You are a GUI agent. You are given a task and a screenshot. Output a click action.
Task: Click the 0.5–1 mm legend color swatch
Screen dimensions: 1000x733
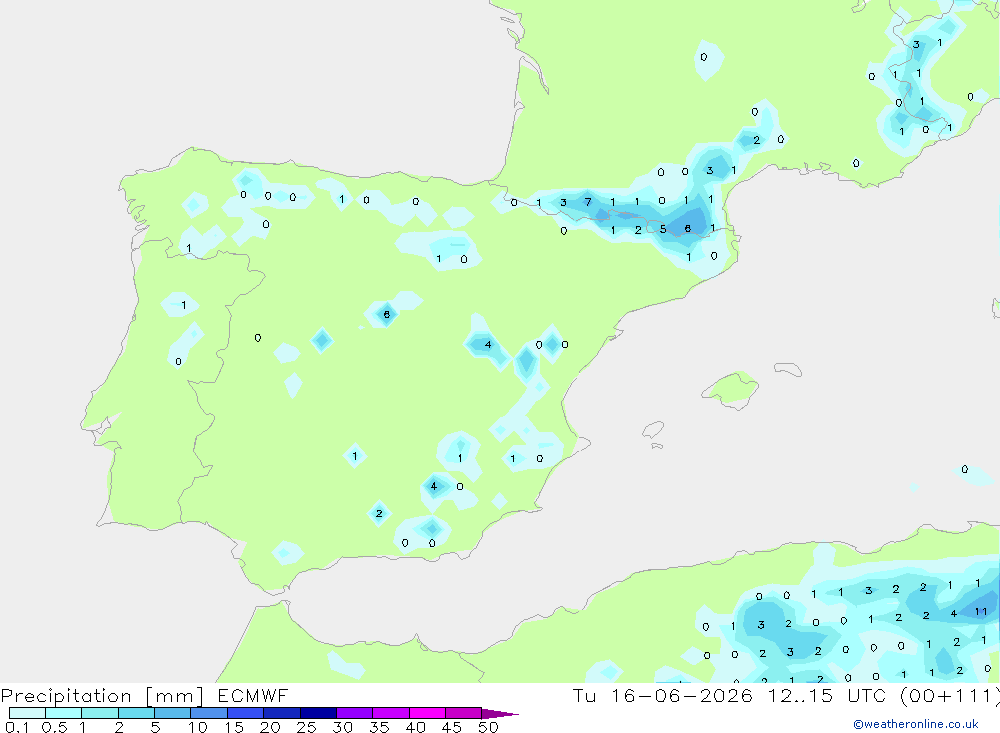[x=64, y=713]
